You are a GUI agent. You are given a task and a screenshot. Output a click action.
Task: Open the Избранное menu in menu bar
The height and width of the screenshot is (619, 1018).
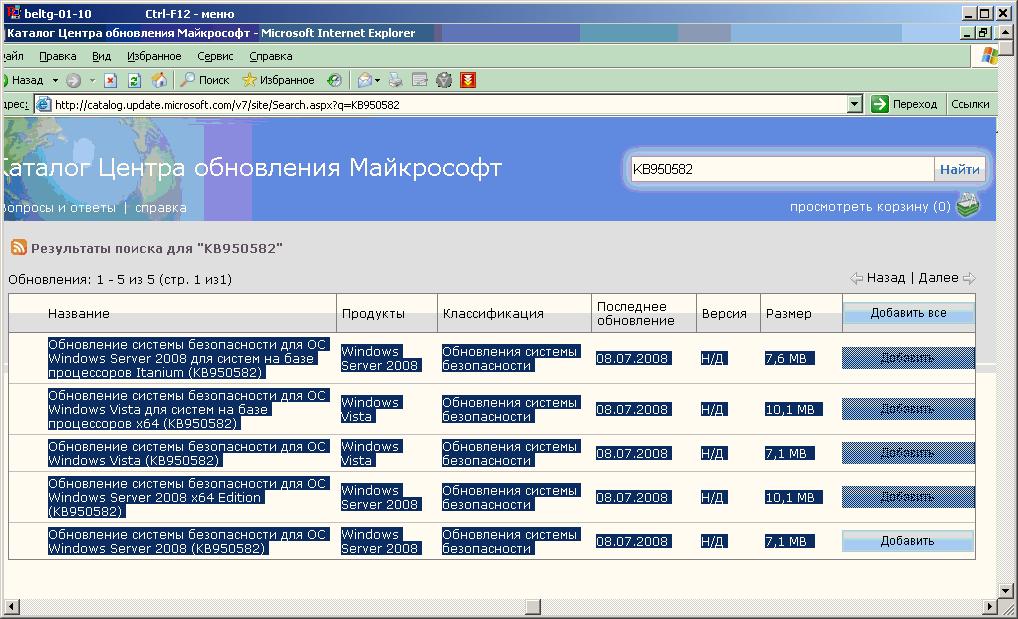(x=154, y=57)
